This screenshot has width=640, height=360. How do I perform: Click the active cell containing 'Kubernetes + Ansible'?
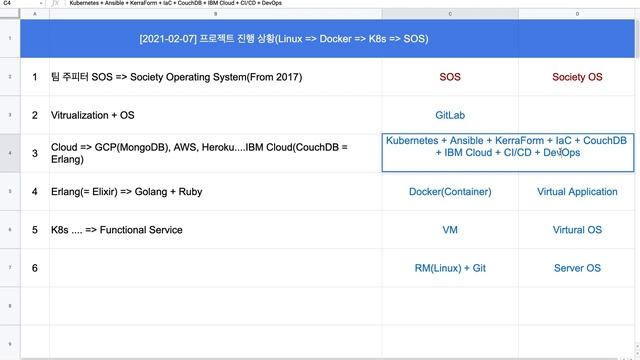(x=508, y=153)
